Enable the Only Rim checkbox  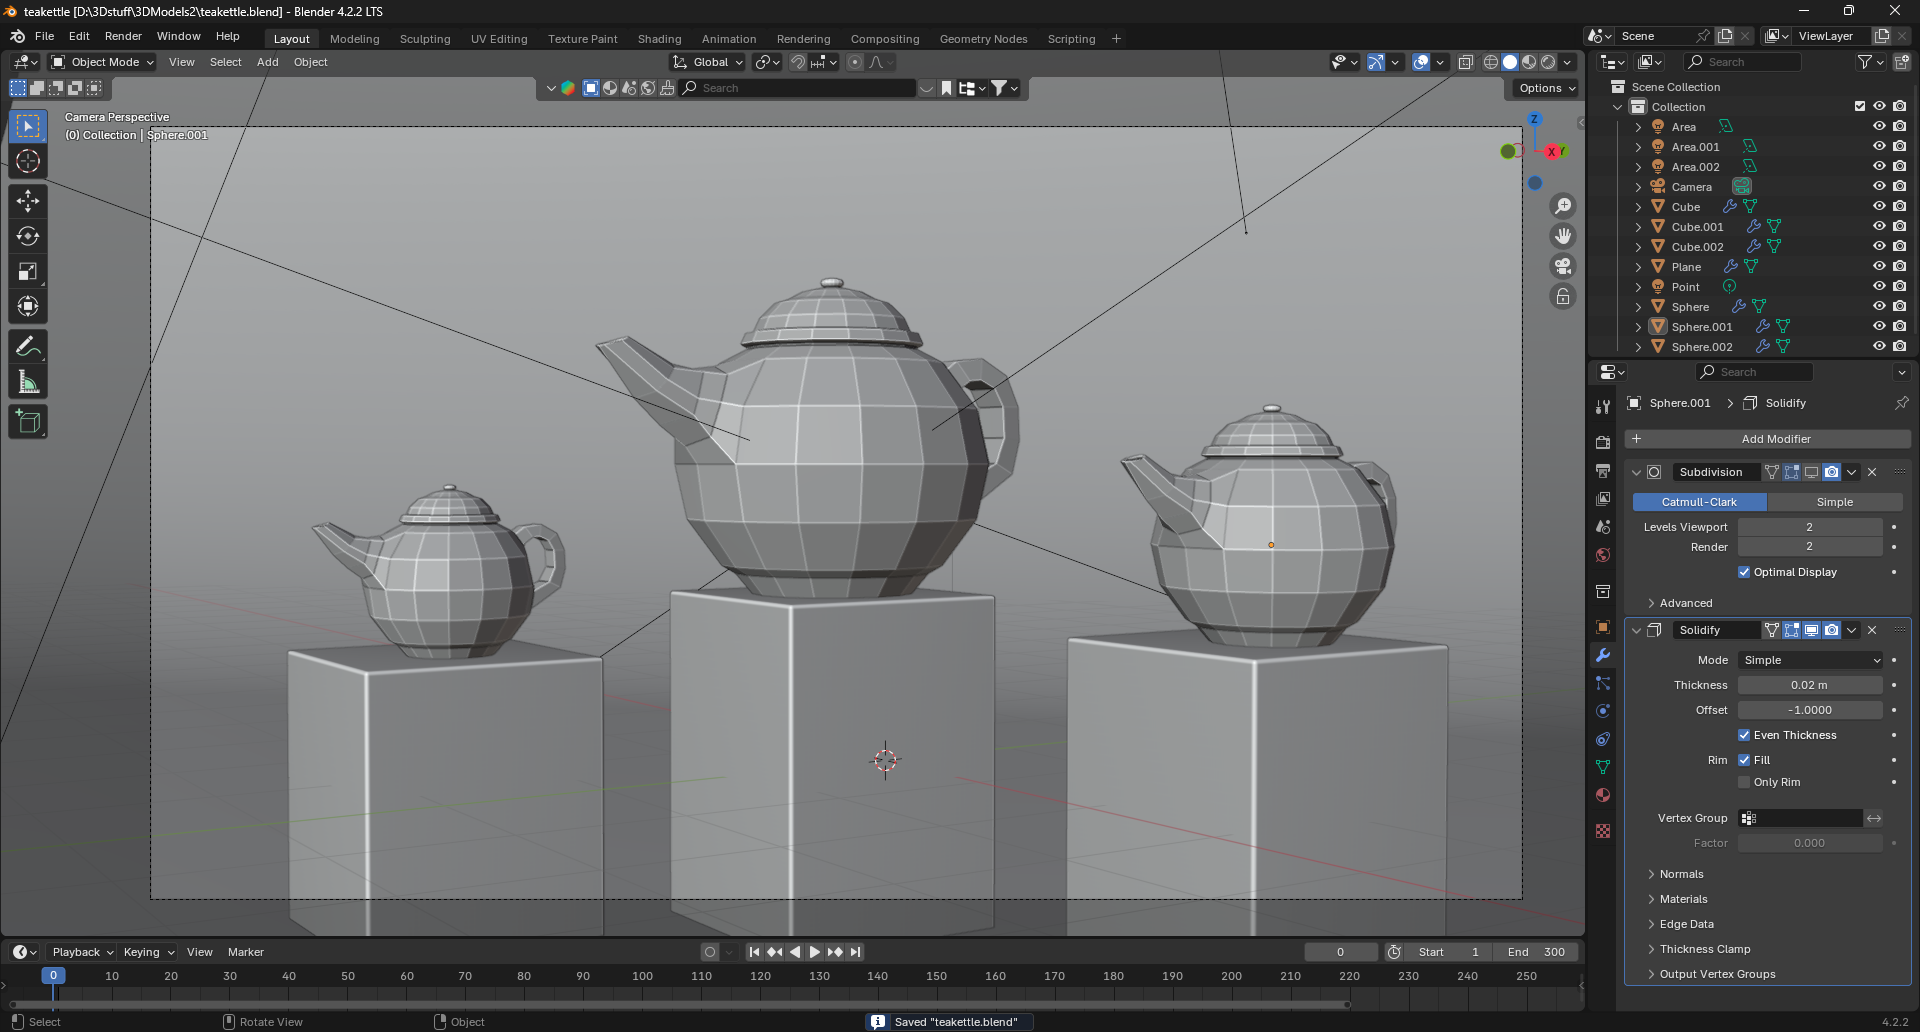(1744, 782)
